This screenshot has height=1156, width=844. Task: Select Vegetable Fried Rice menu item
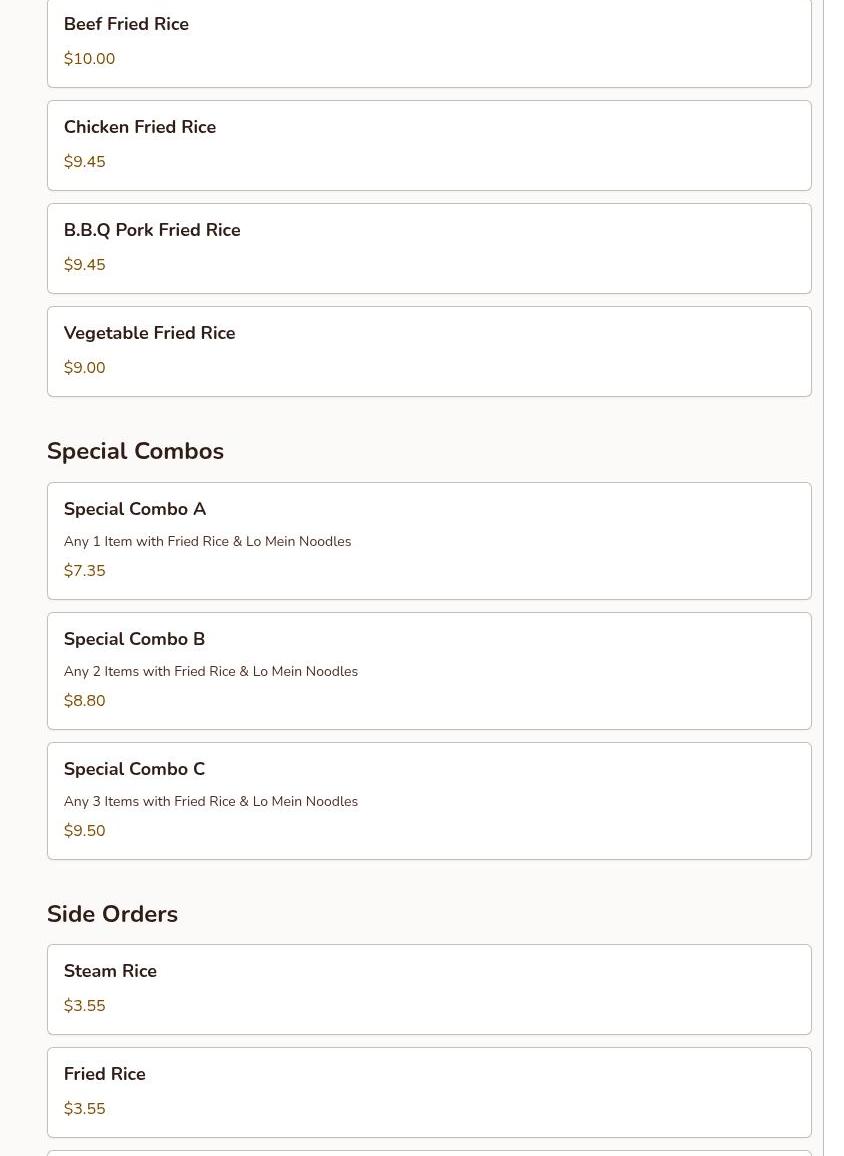pyautogui.click(x=429, y=352)
